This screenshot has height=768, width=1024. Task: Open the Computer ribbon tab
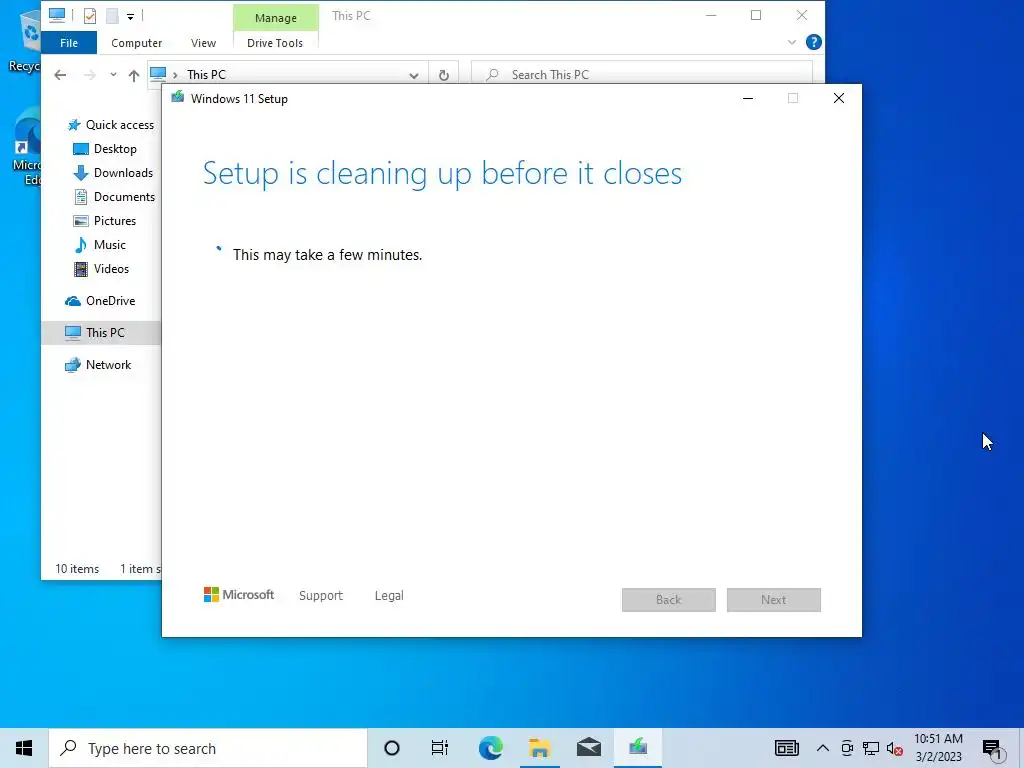click(136, 43)
